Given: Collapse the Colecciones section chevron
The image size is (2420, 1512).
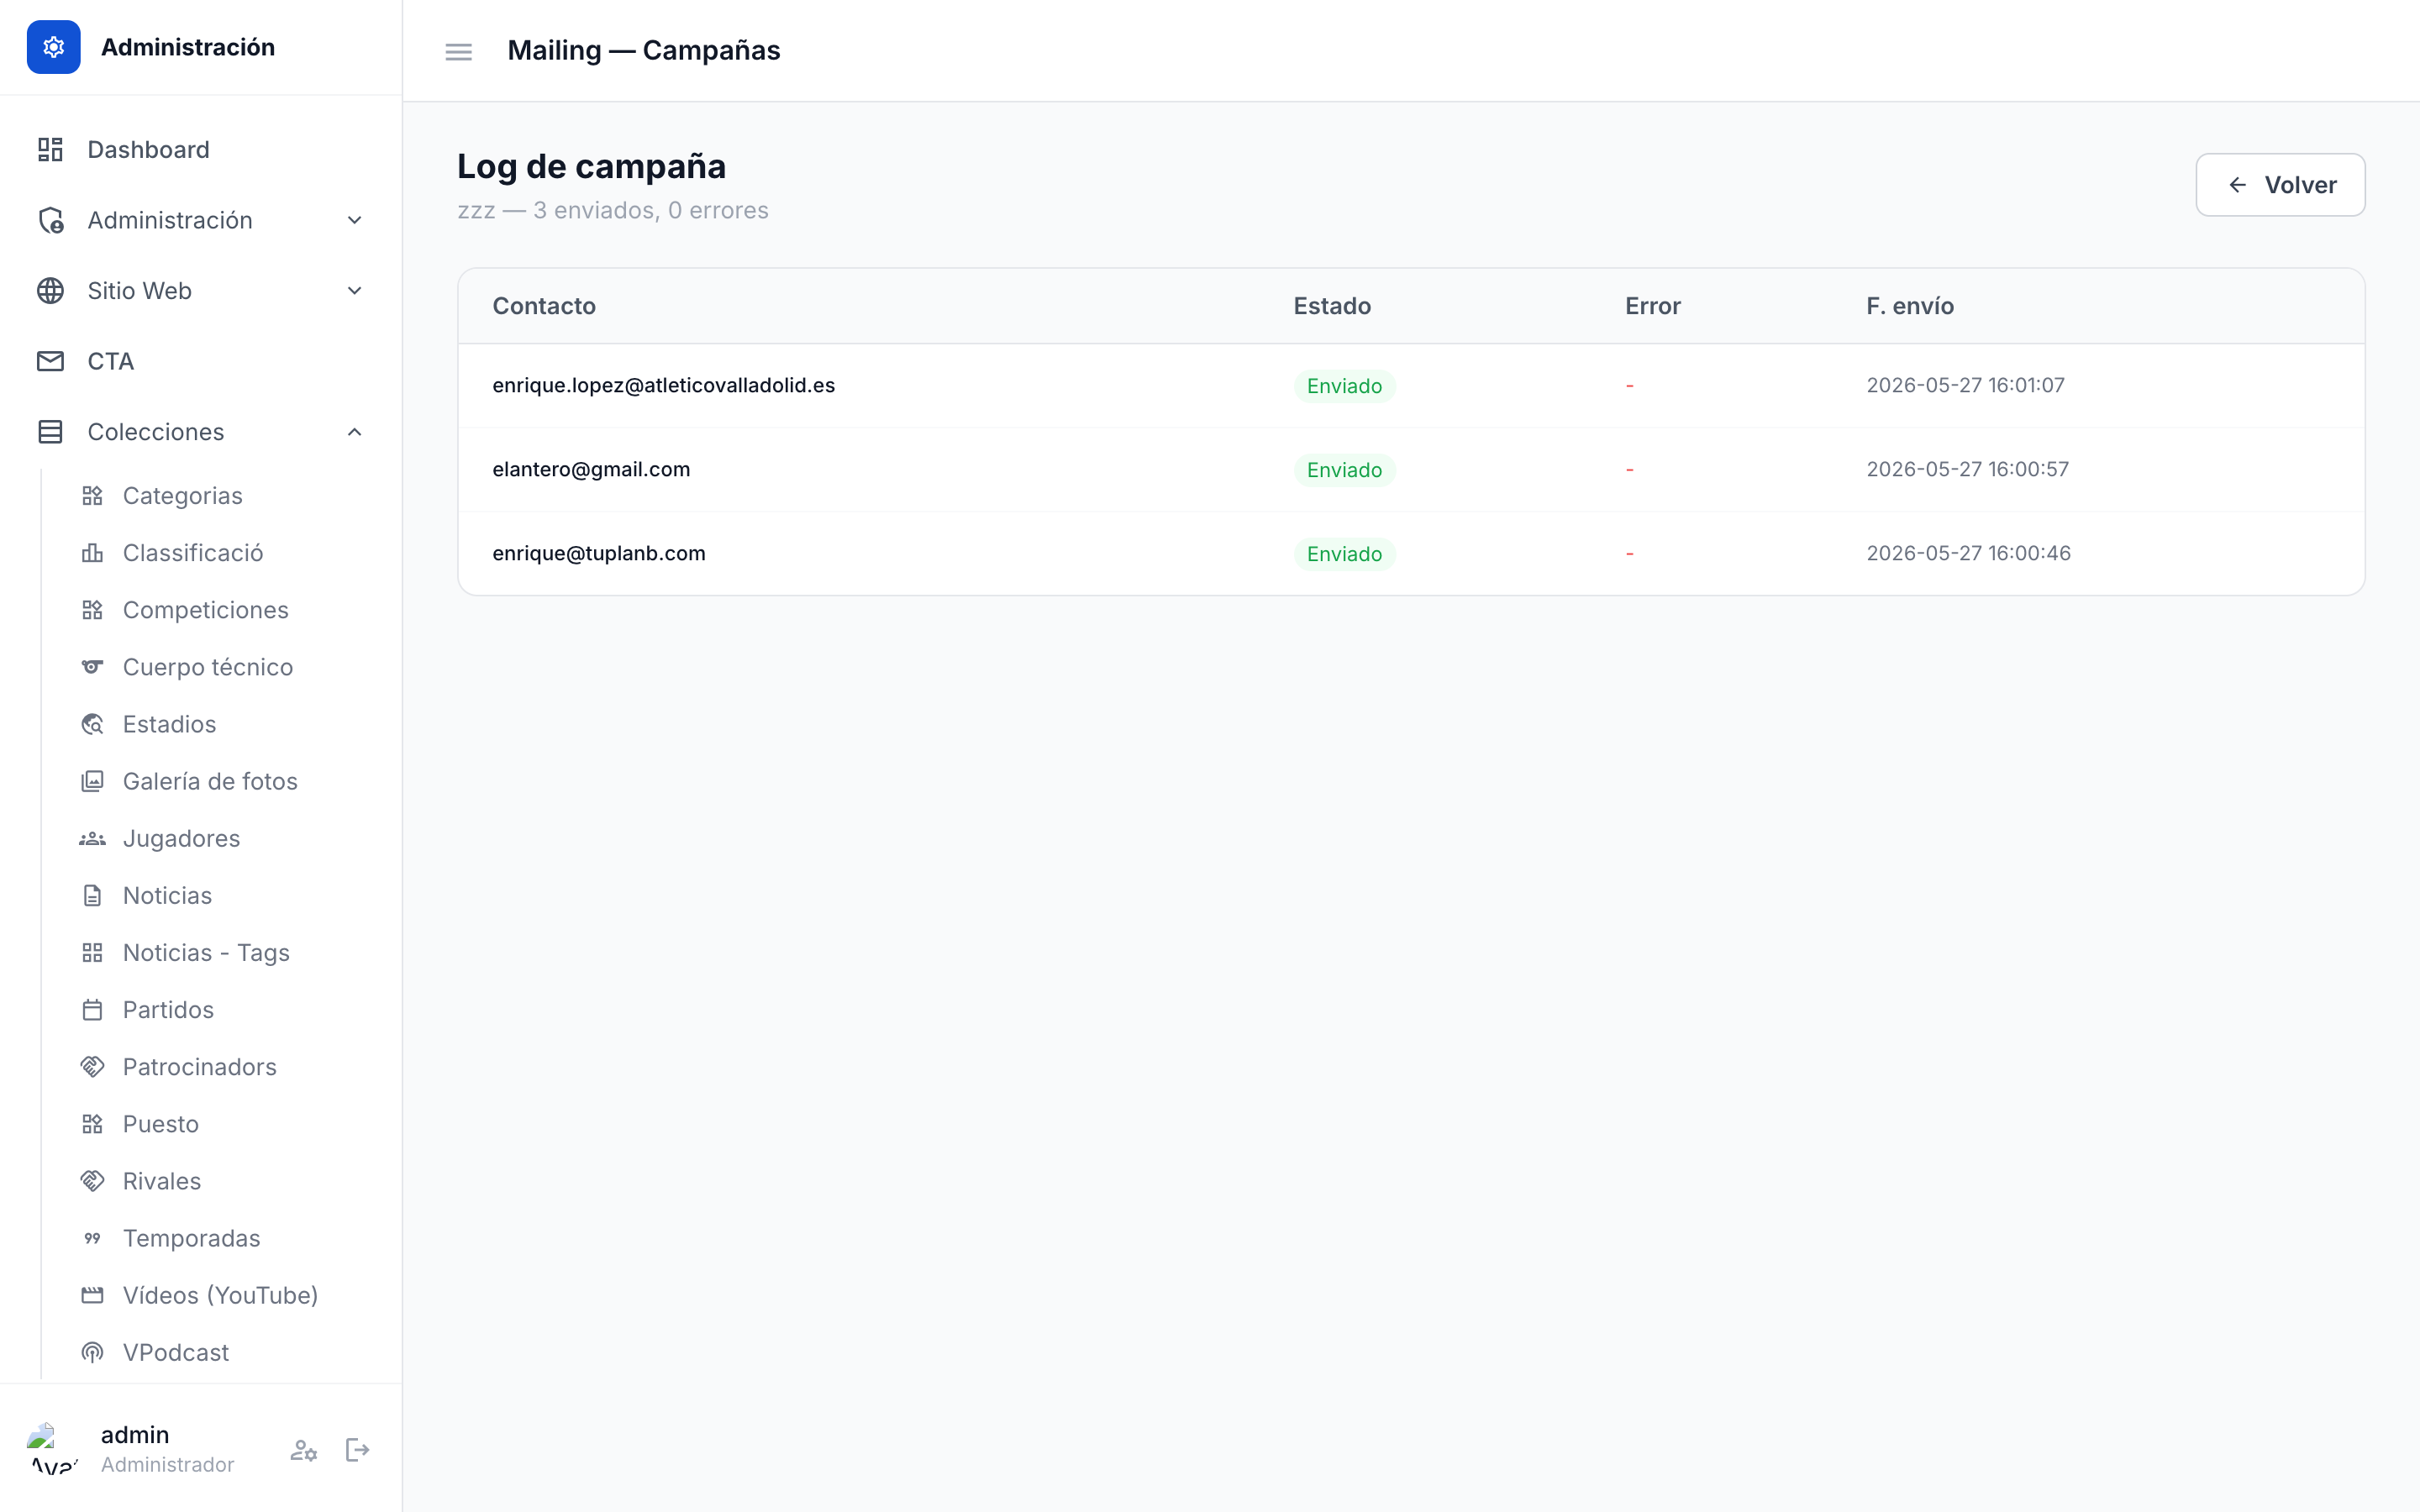Looking at the screenshot, I should click(354, 432).
